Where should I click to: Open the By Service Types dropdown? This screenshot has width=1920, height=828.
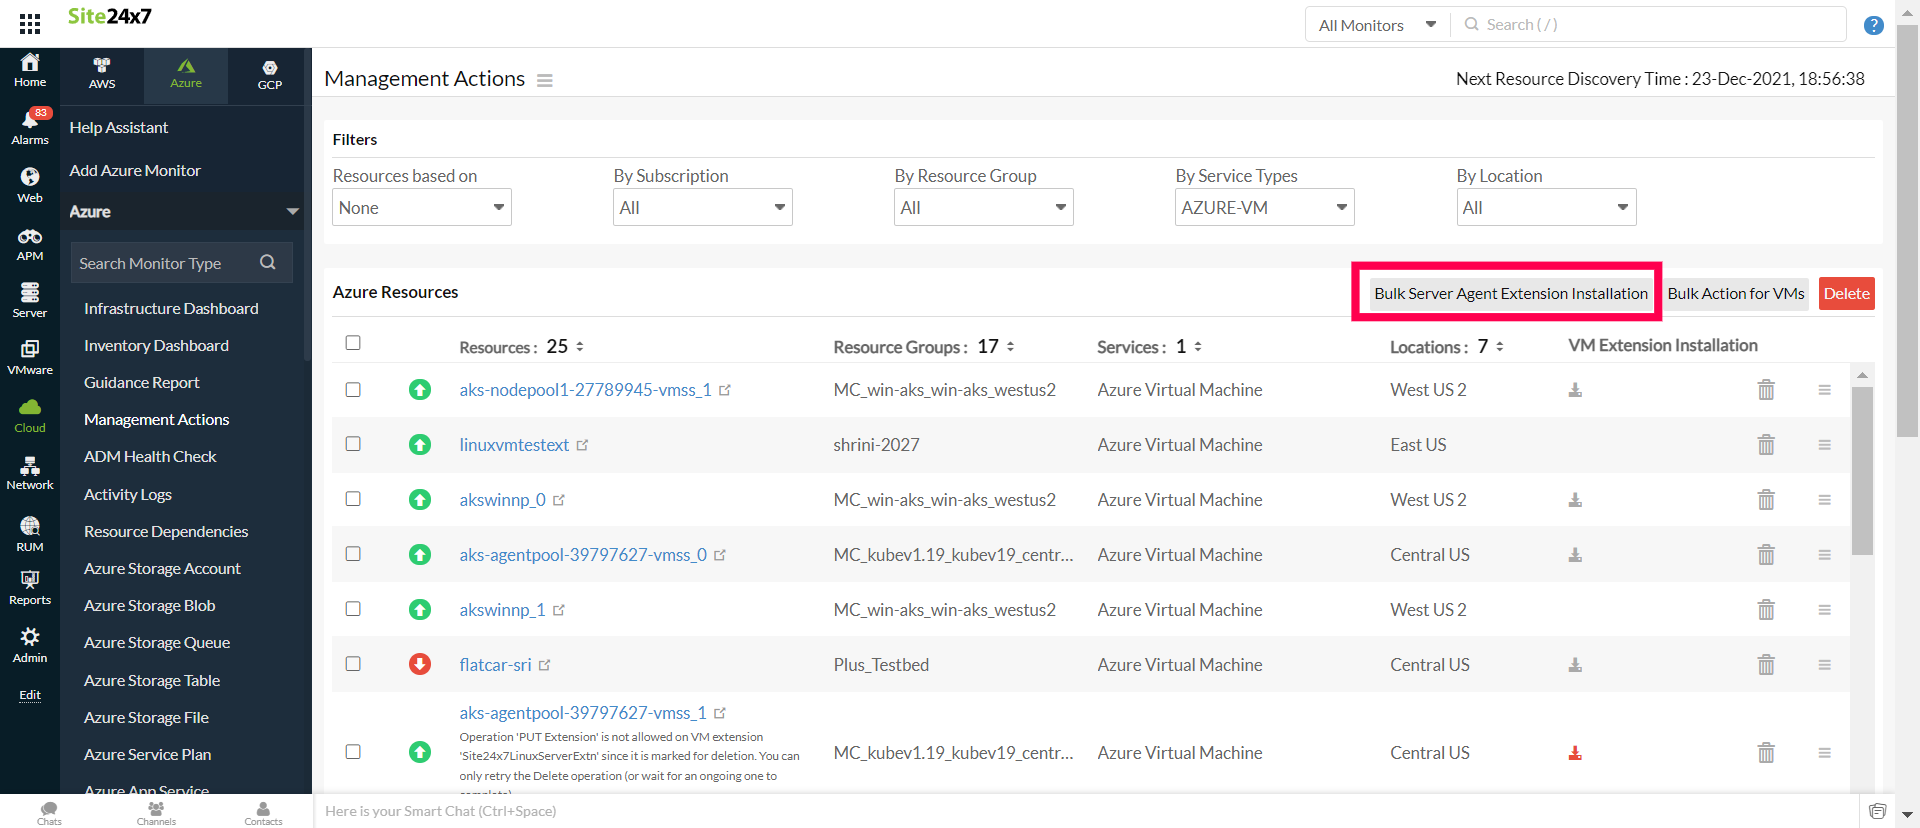[1264, 208]
